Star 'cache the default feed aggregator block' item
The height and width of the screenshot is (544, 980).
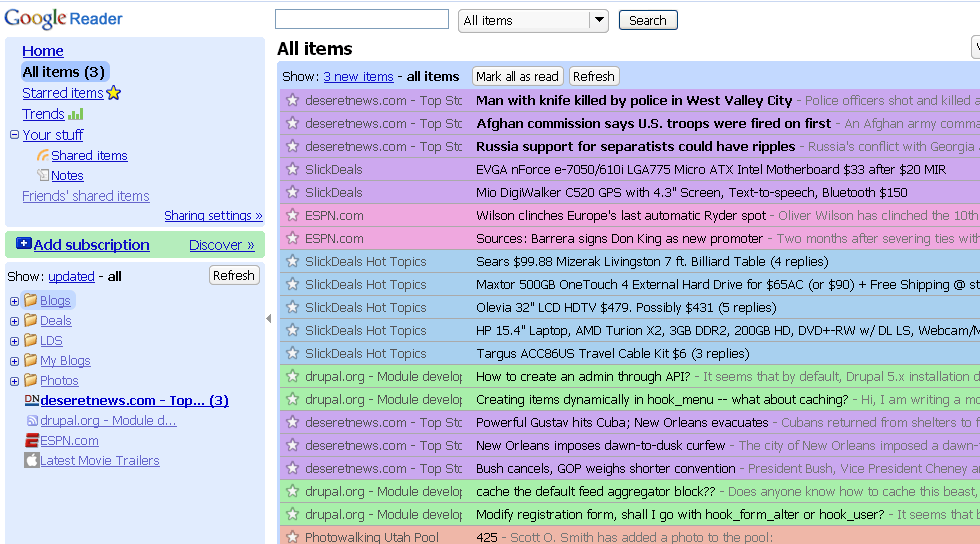tap(292, 491)
